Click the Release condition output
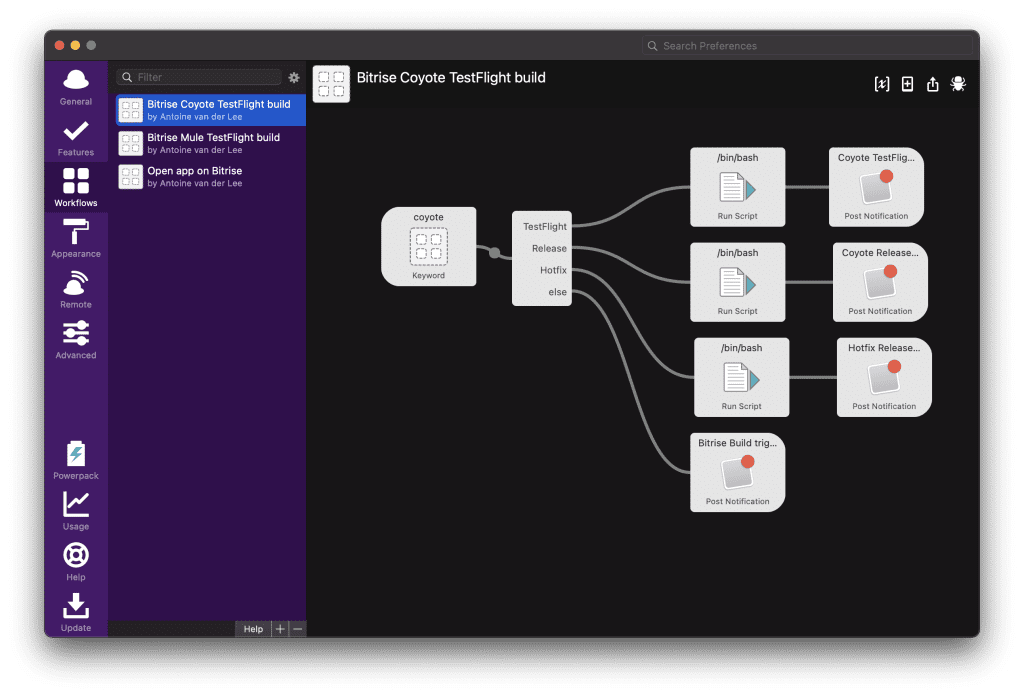 (549, 248)
